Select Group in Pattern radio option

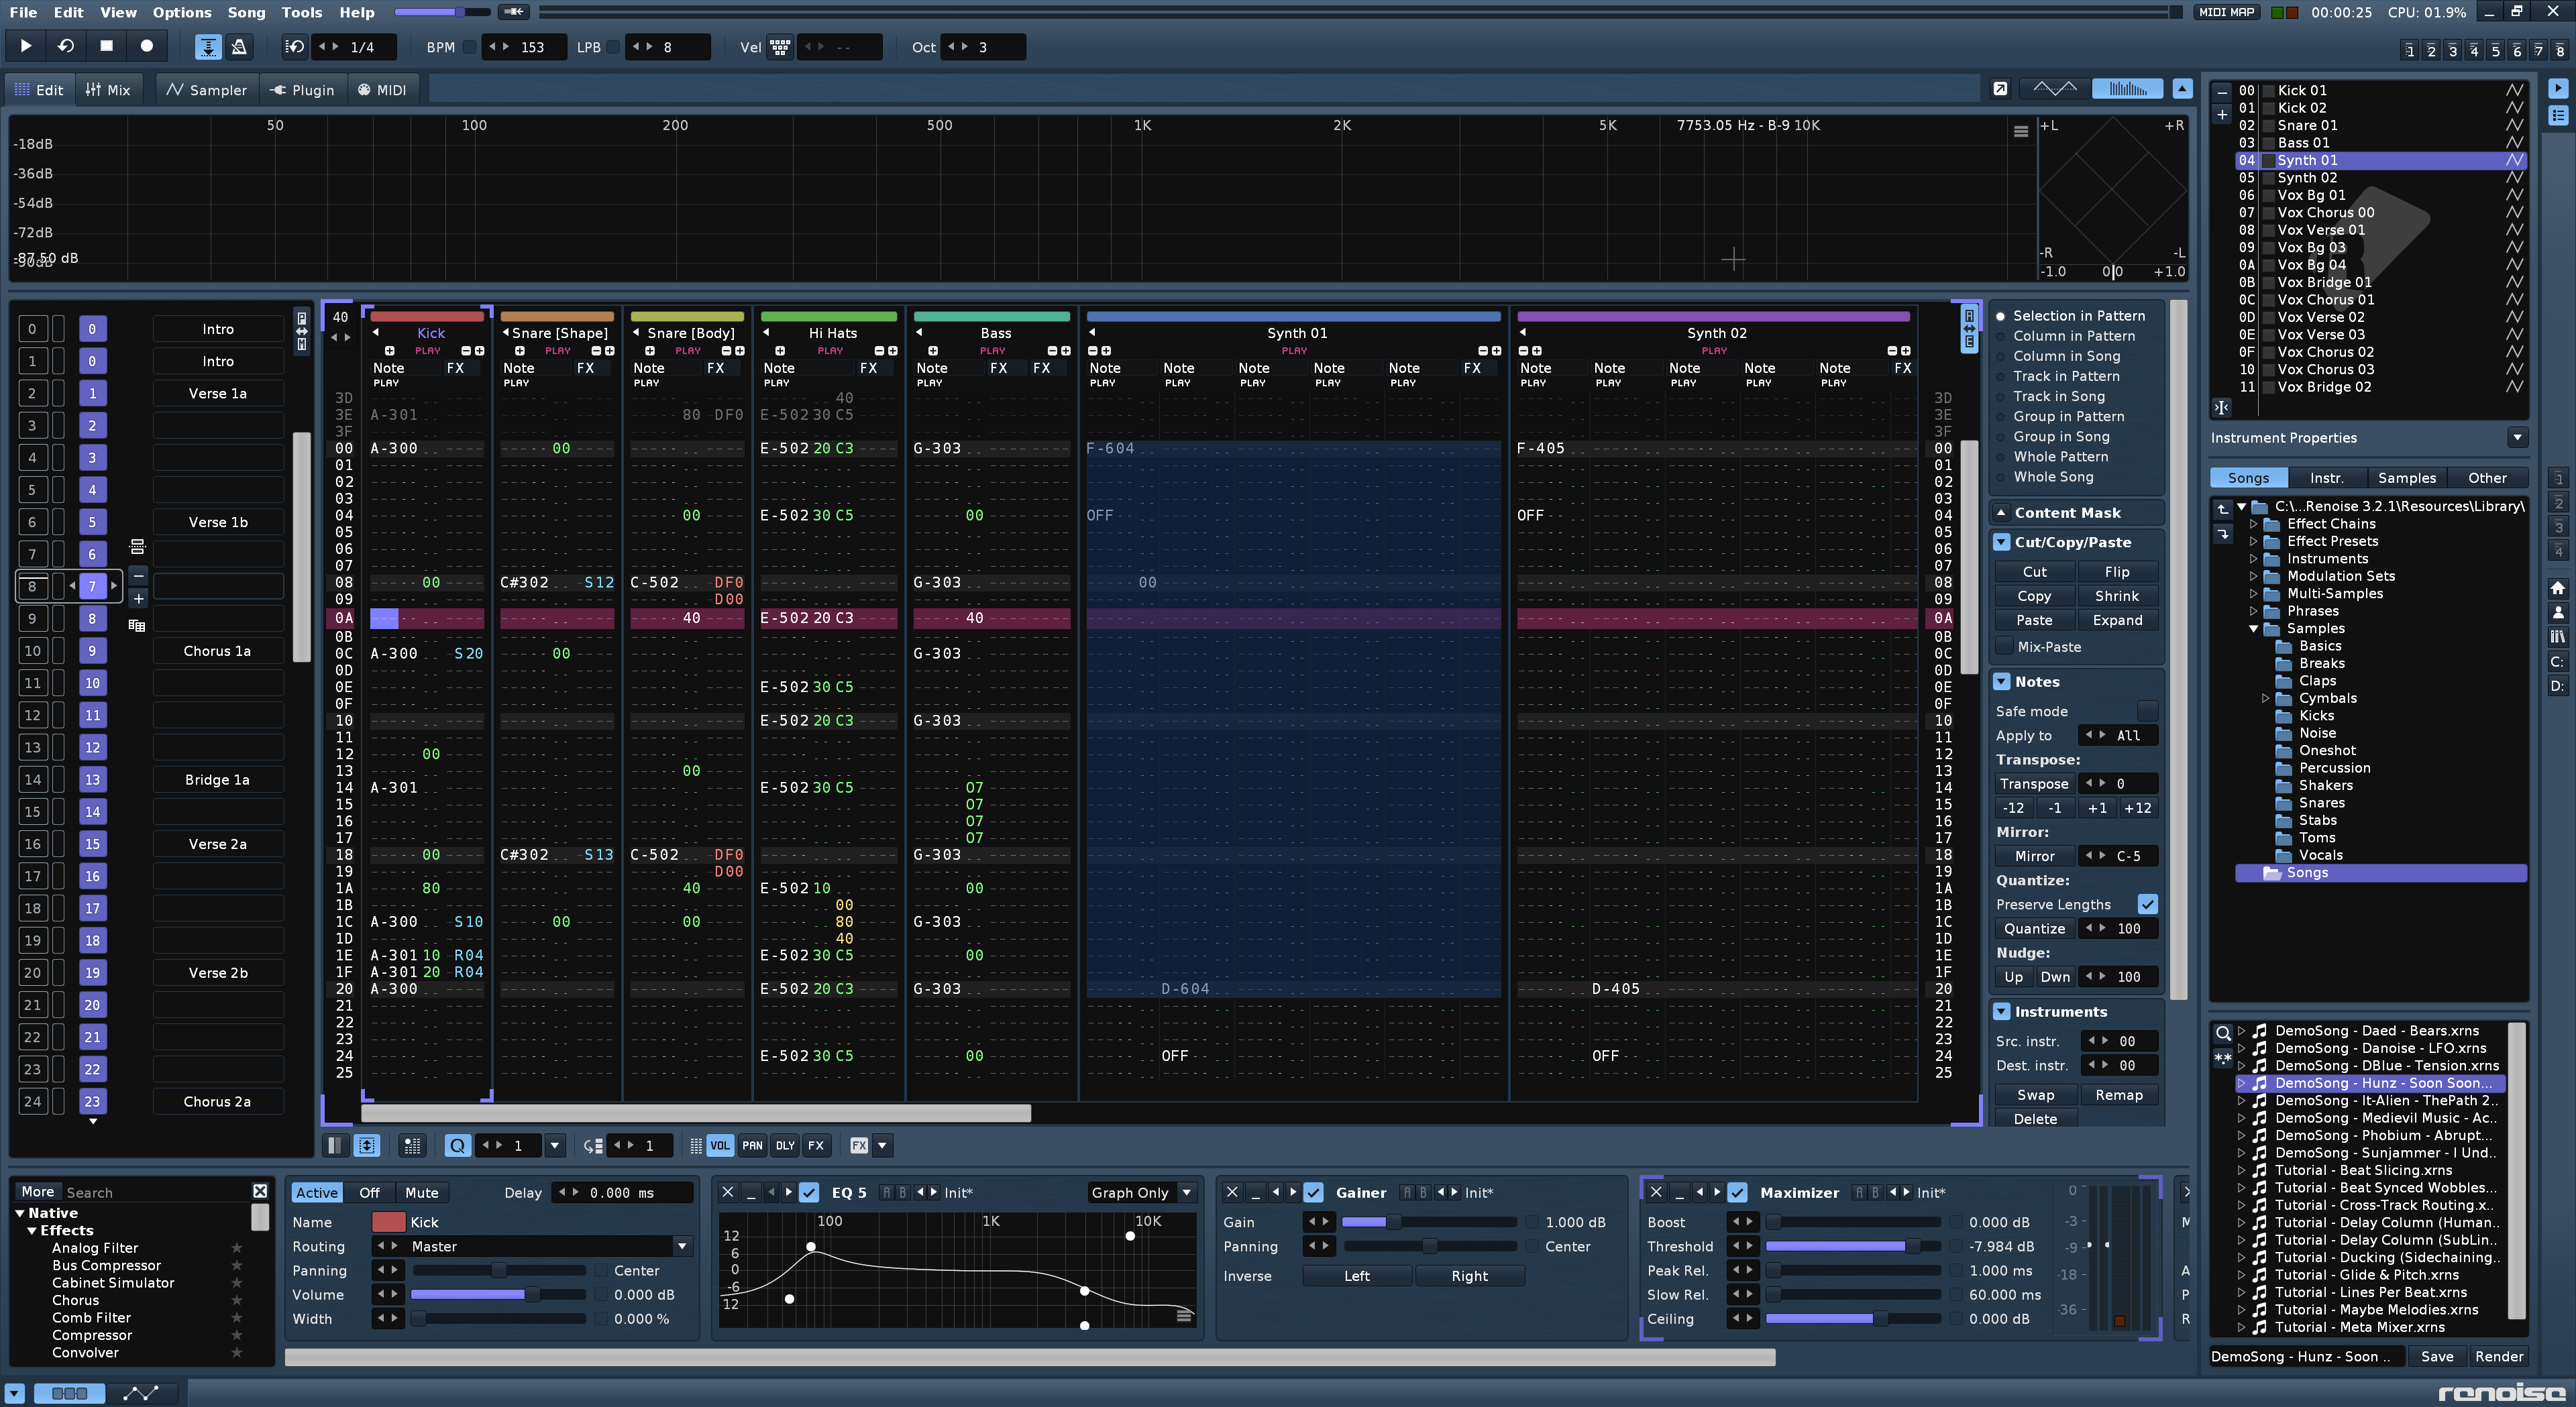(2068, 416)
